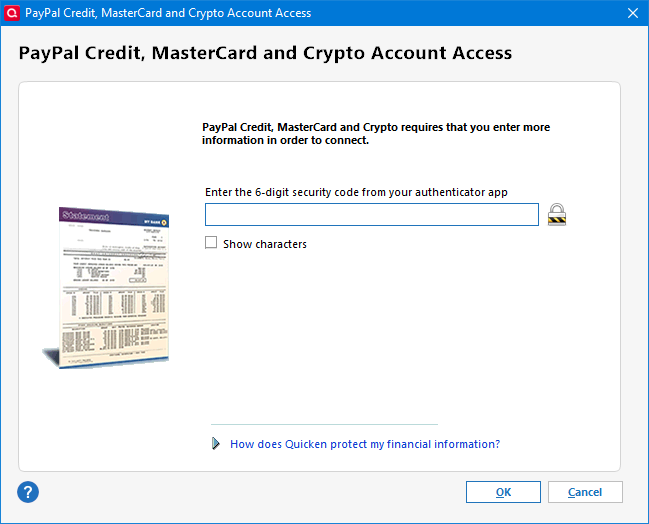Dismiss dialog with the Cancel button

(x=585, y=492)
